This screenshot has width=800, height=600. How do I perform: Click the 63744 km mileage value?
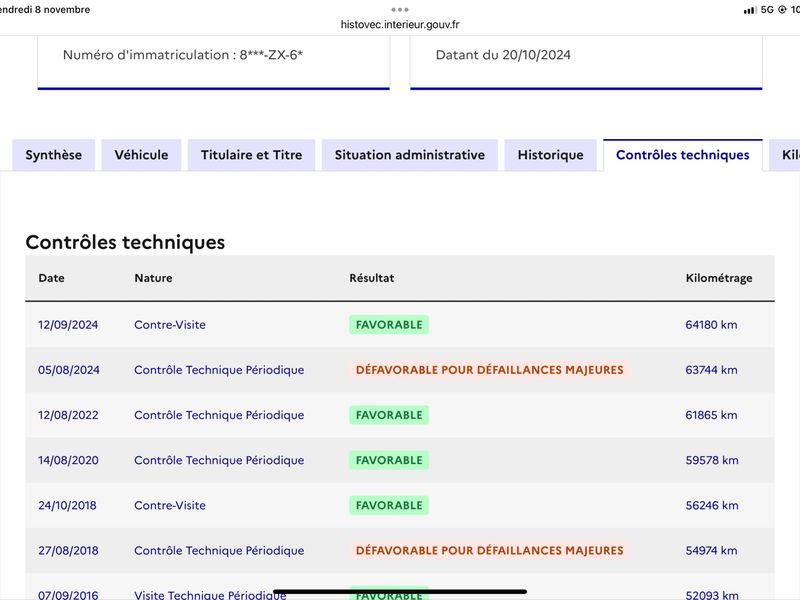(711, 370)
